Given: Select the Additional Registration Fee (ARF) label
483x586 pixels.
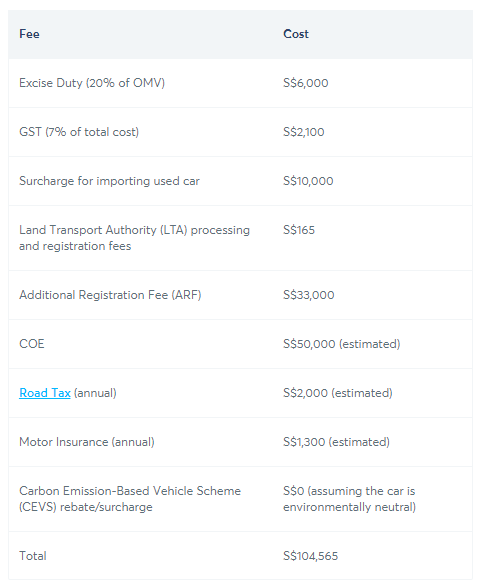Looking at the screenshot, I should coord(110,295).
